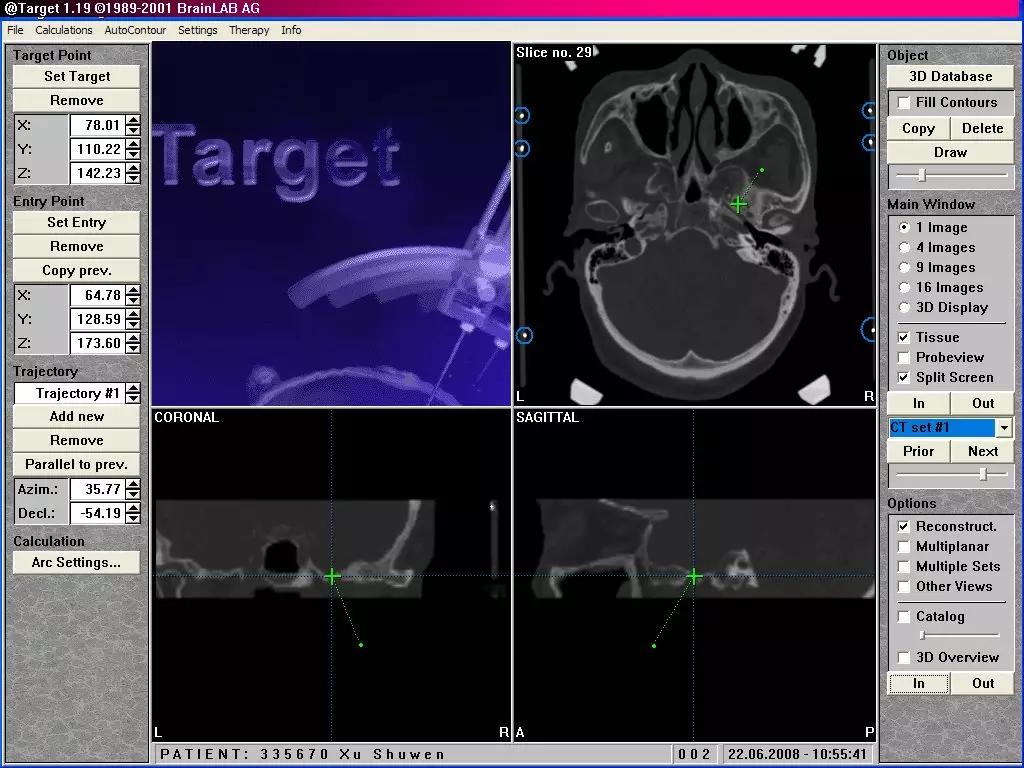The height and width of the screenshot is (768, 1024).
Task: Enable the Multiplanar option
Action: tap(904, 547)
